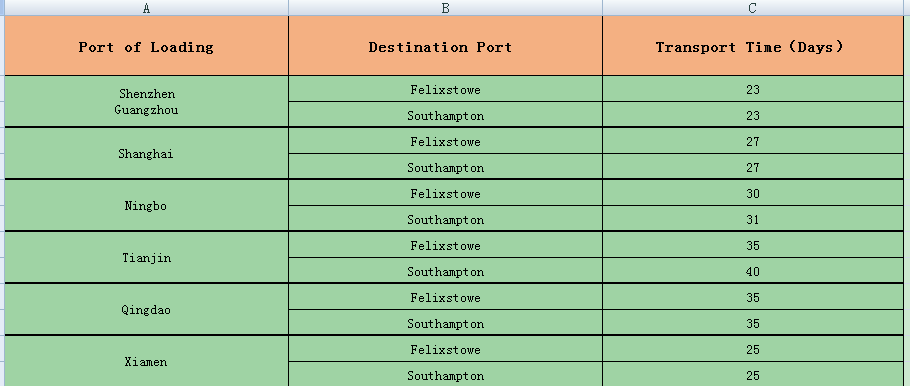Select Southampton in the Tianjin row
Viewport: 910px width, 386px height.
(x=445, y=271)
